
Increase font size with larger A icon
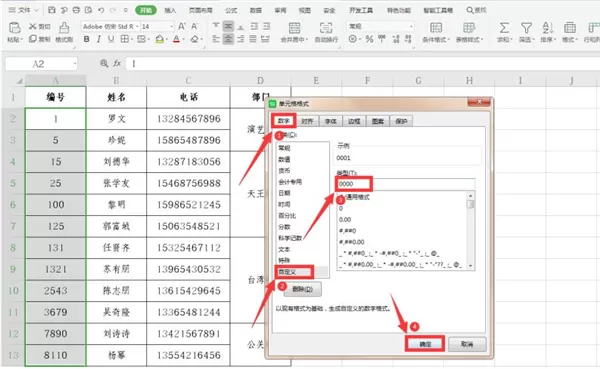click(182, 26)
